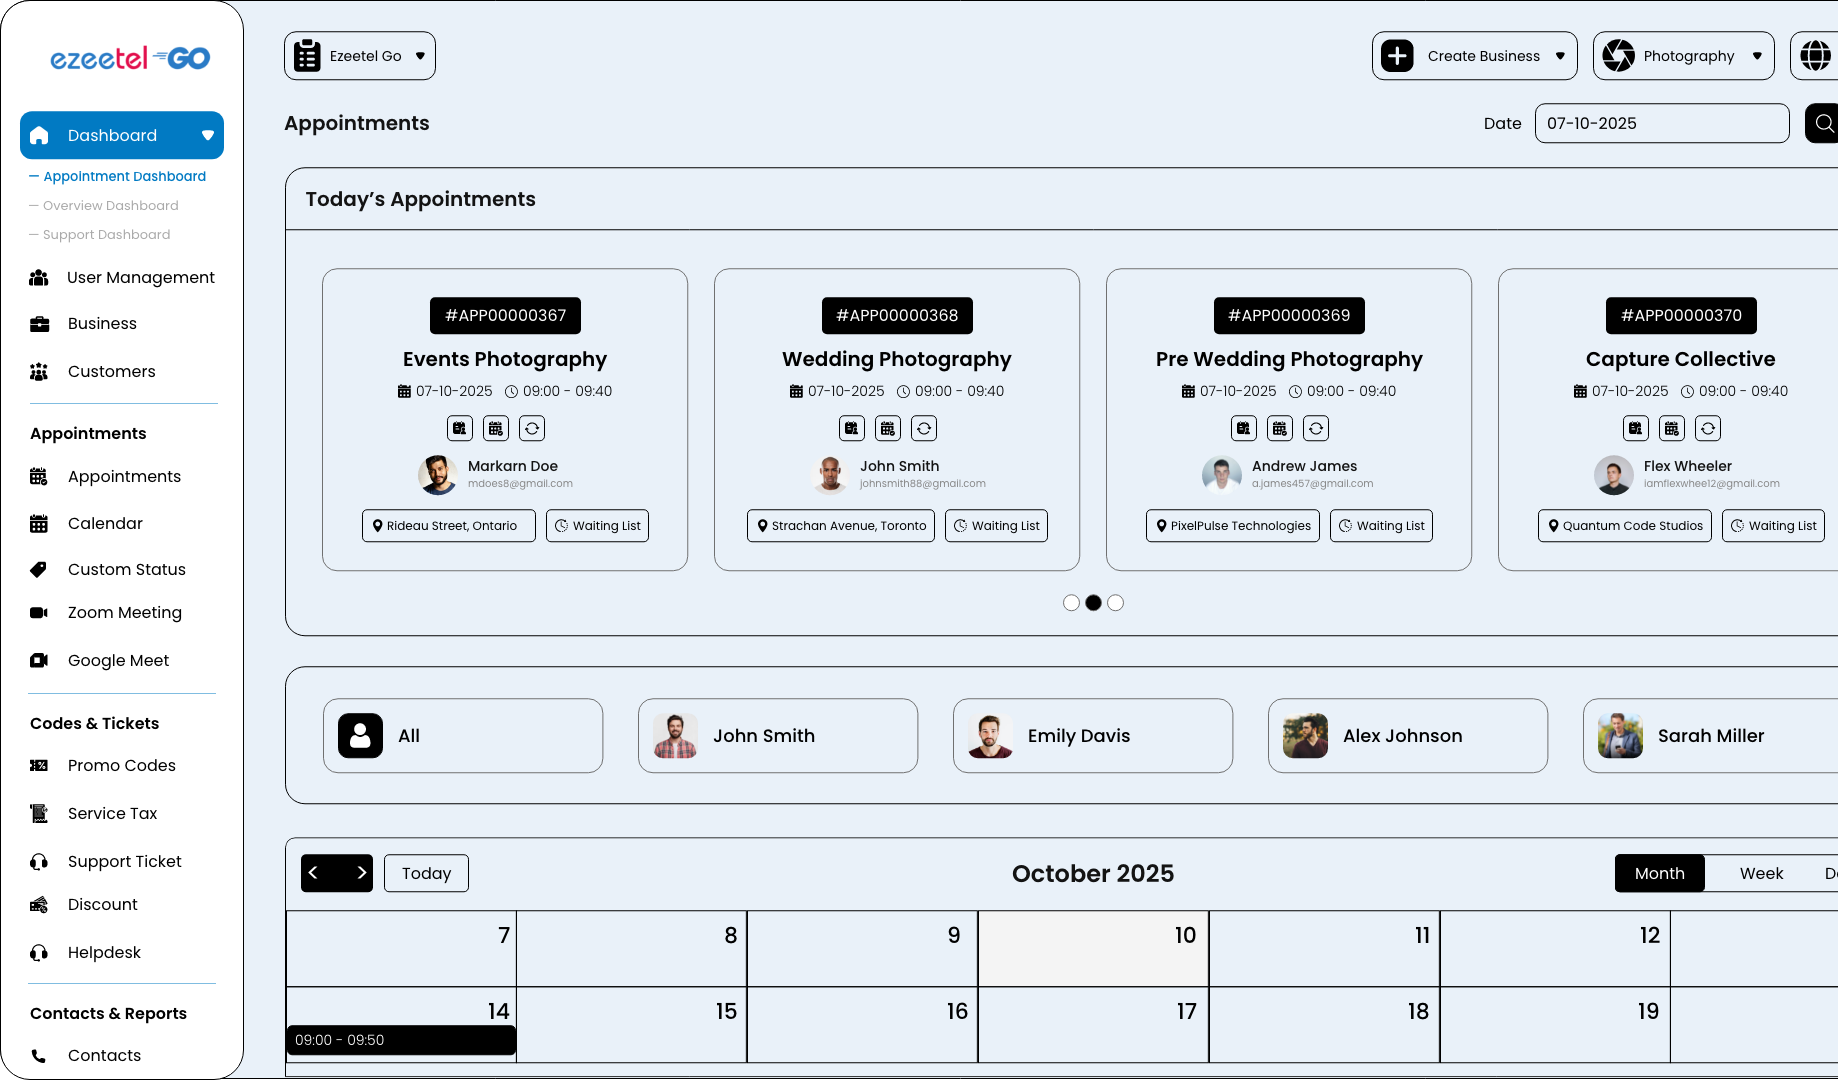Image resolution: width=1838 pixels, height=1085 pixels.
Task: Click the Today button
Action: 426,873
